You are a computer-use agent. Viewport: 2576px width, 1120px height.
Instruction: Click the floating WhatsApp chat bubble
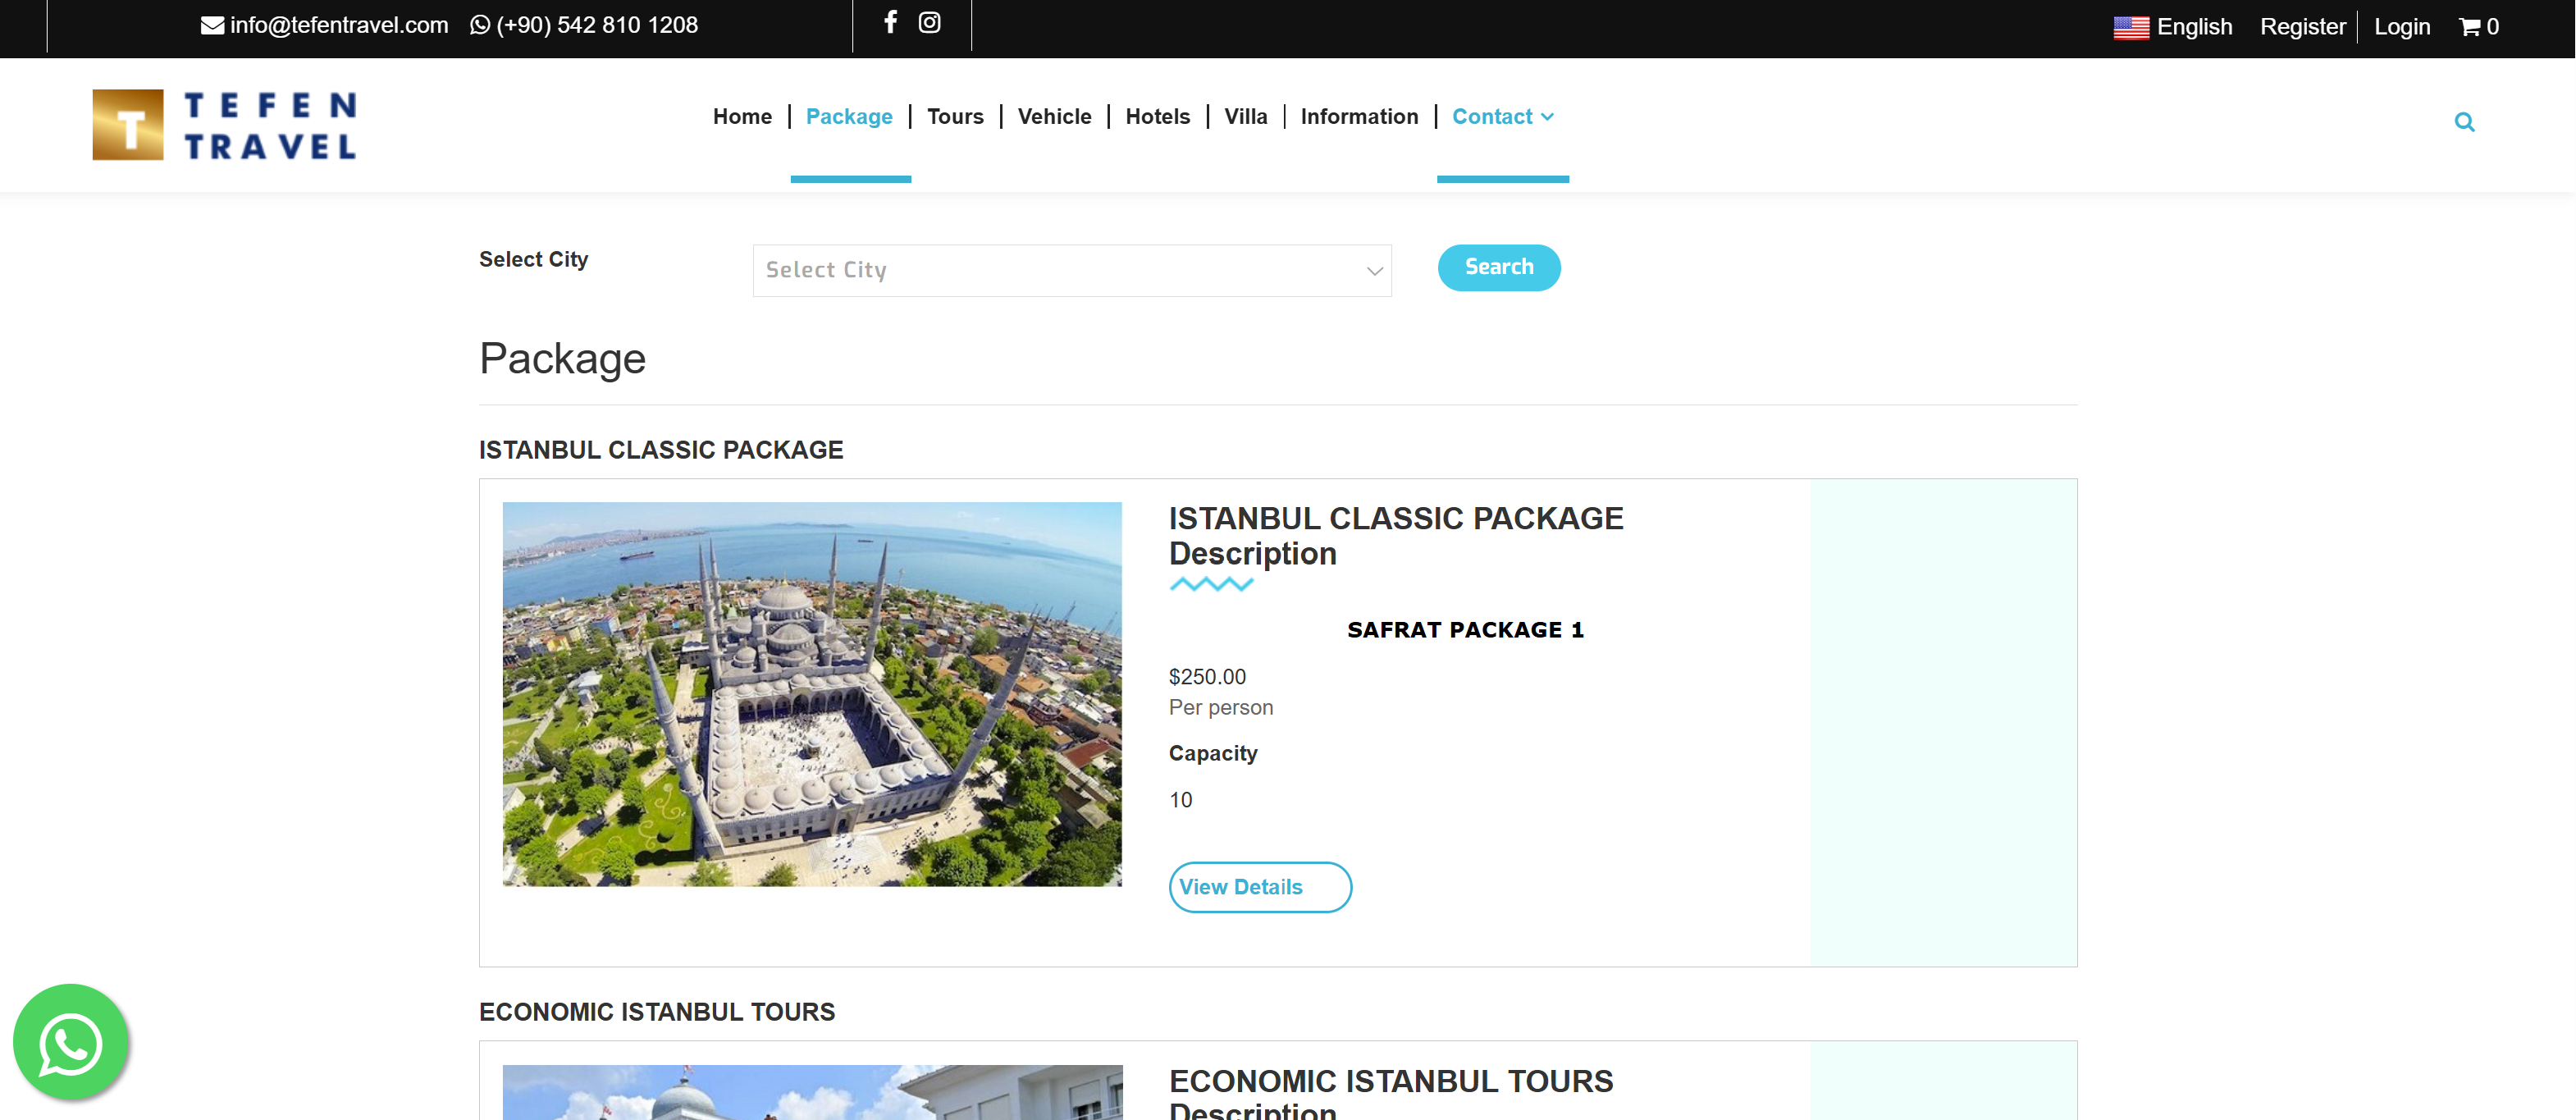point(70,1042)
